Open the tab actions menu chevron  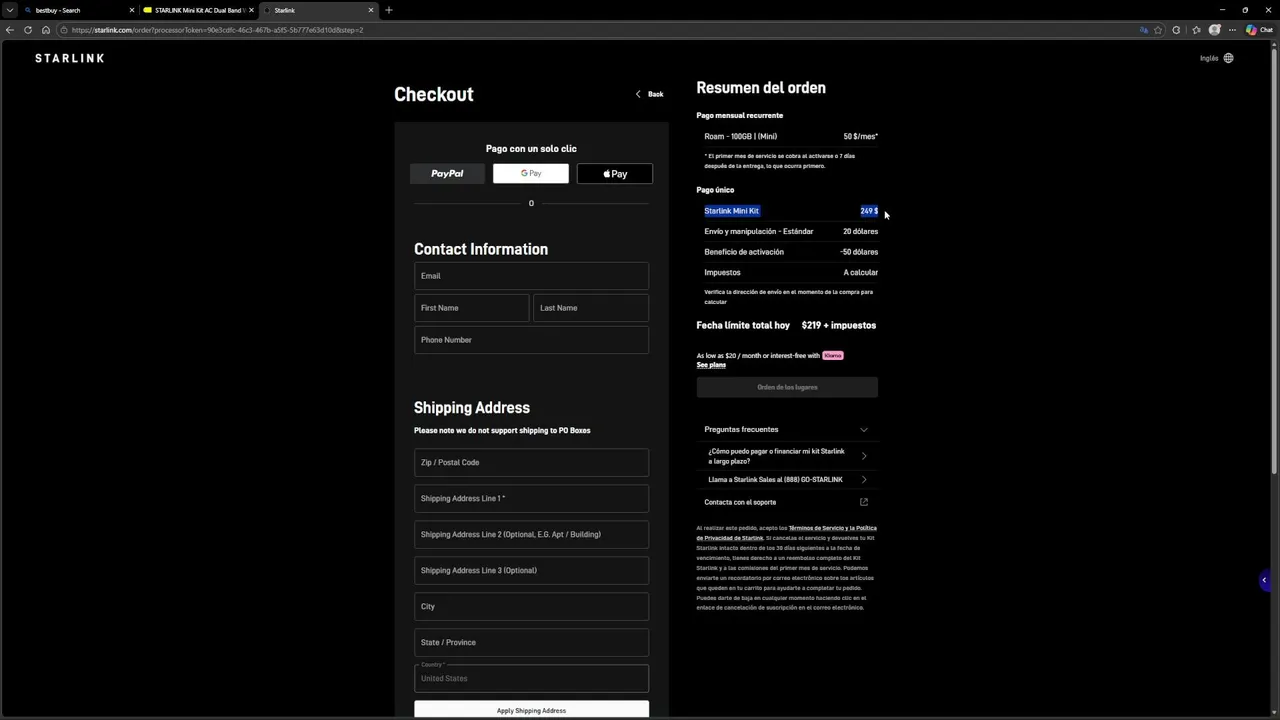coord(9,10)
